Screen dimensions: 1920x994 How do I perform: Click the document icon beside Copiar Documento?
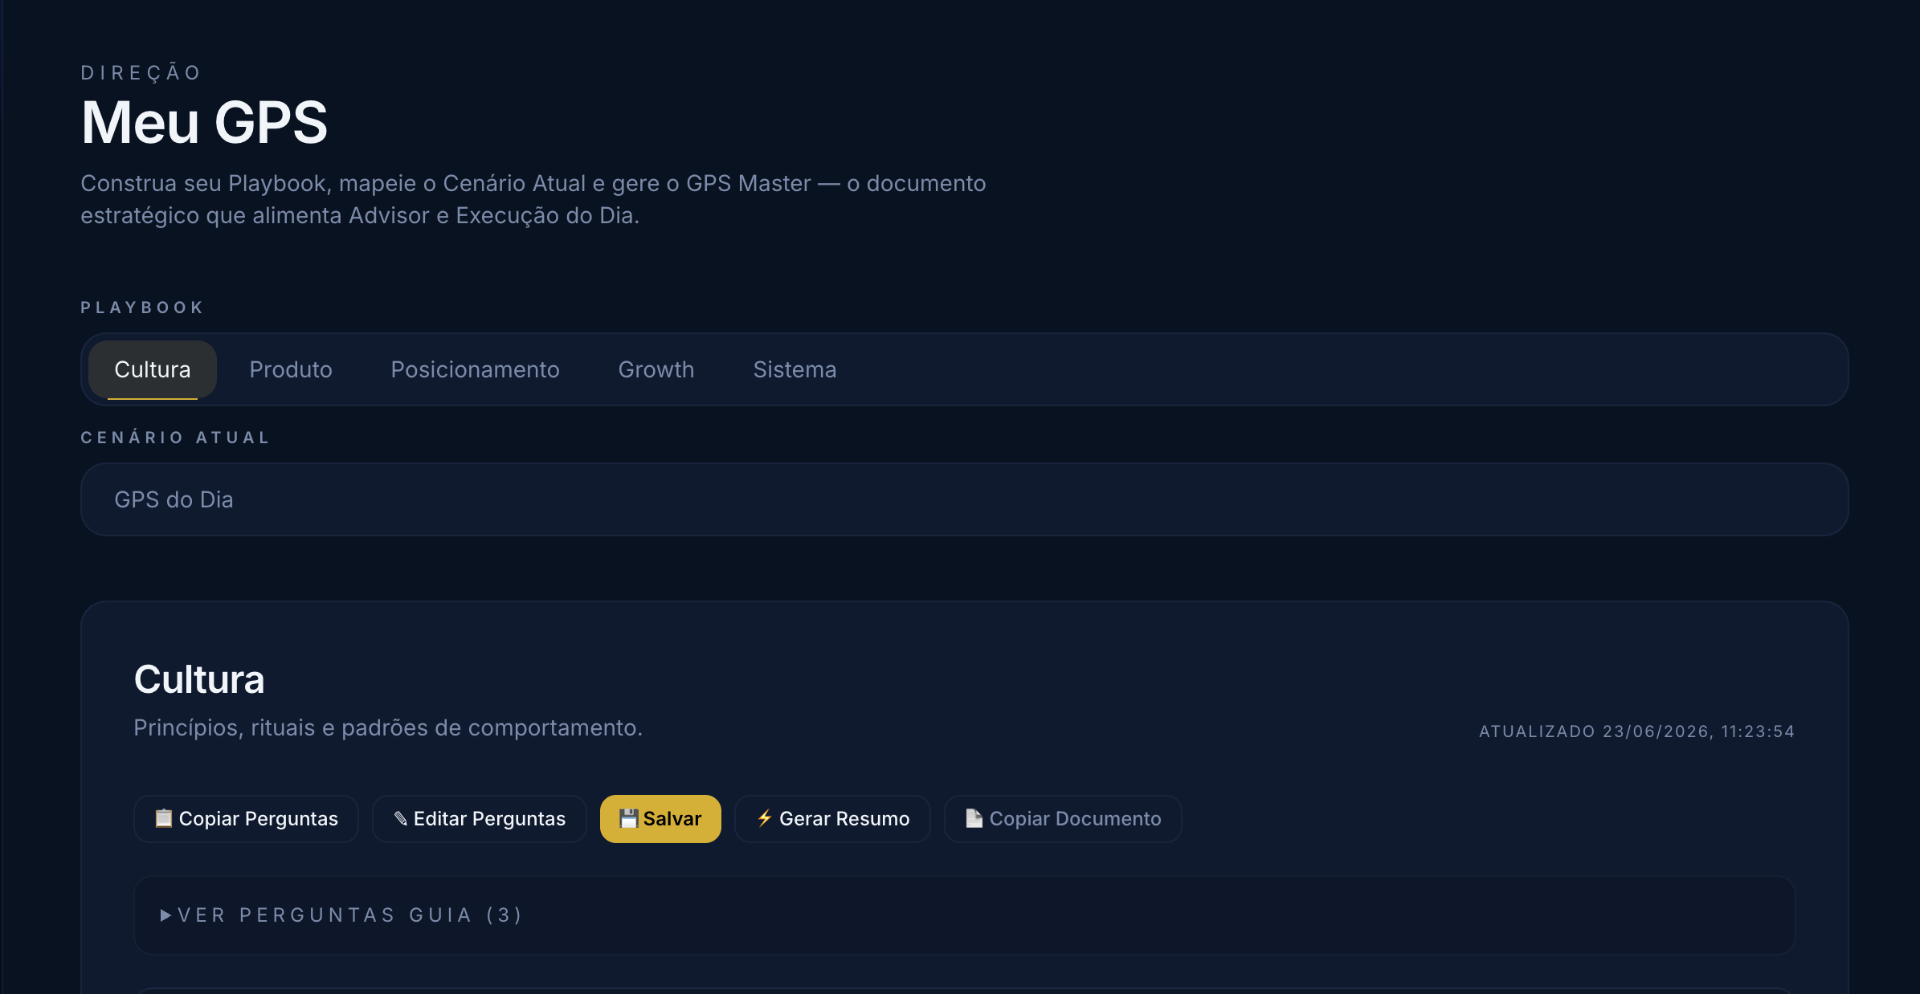tap(974, 818)
